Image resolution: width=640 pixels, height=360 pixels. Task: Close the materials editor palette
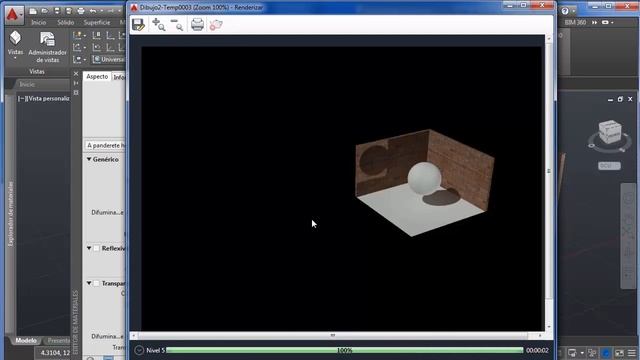(76, 73)
